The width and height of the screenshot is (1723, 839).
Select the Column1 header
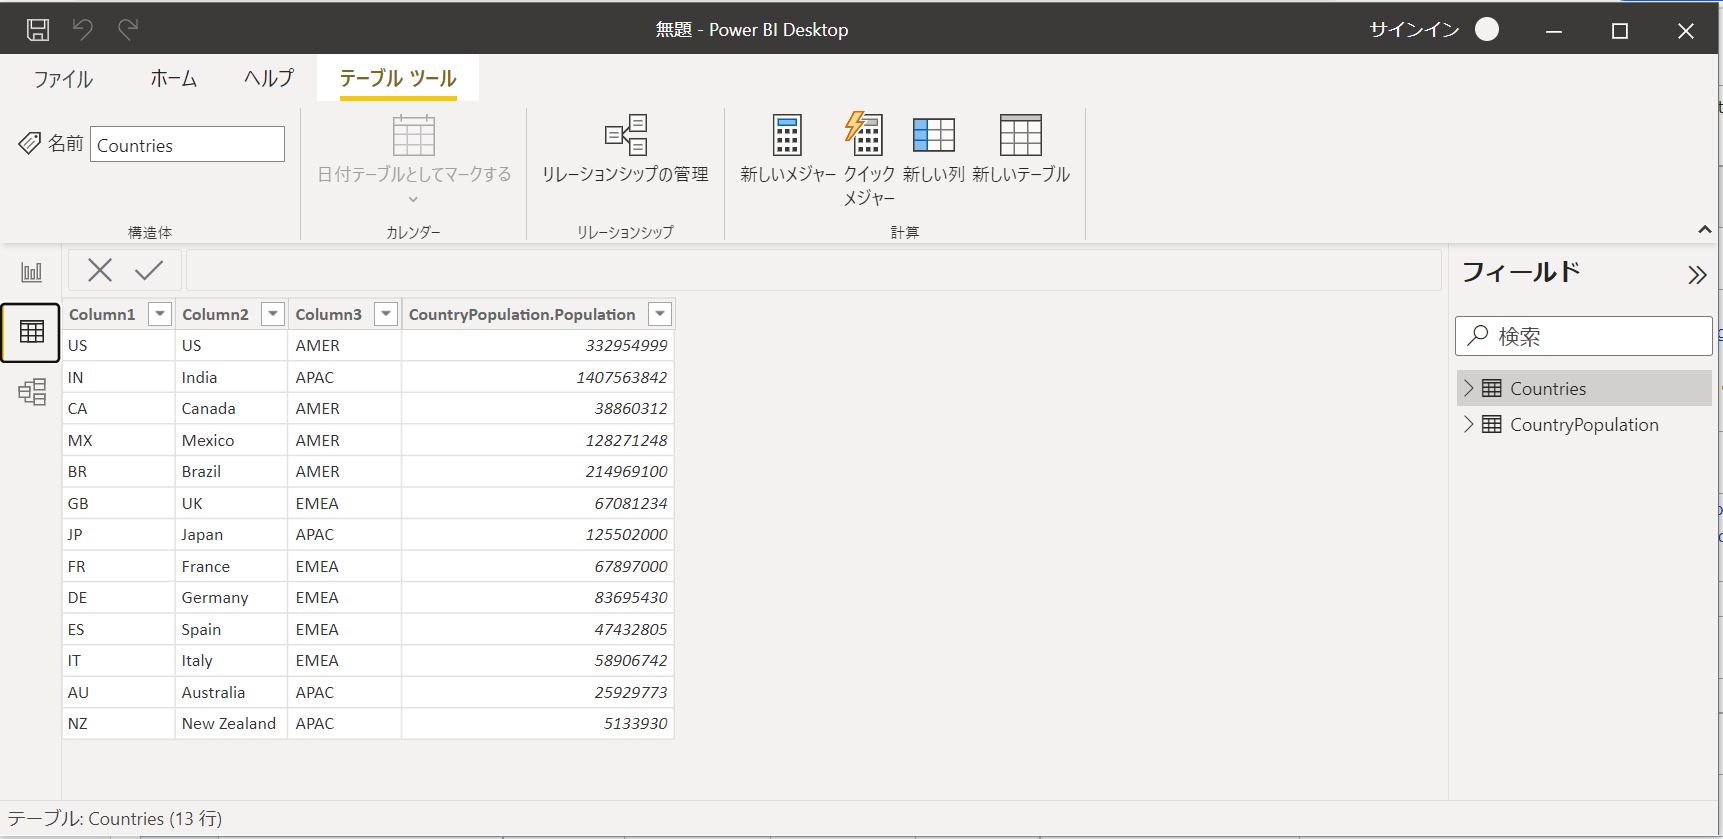coord(102,314)
